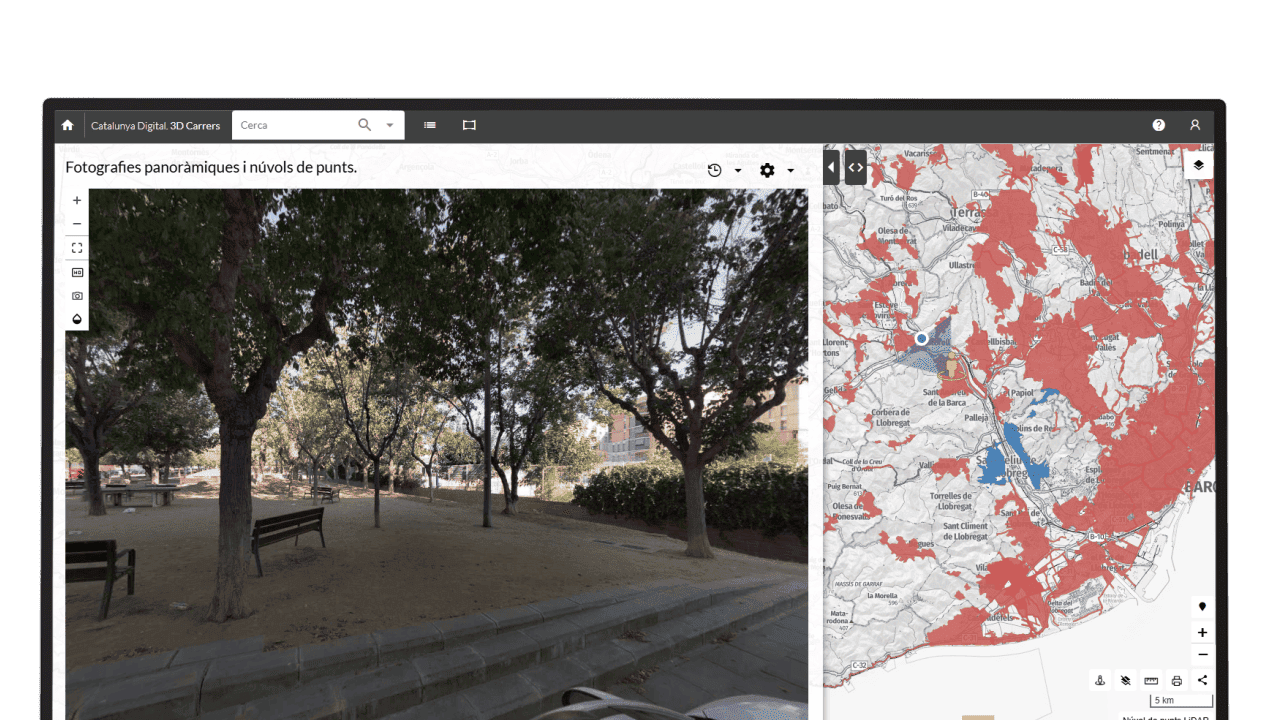Click the search magnifier icon
1280x720 pixels.
(x=365, y=125)
